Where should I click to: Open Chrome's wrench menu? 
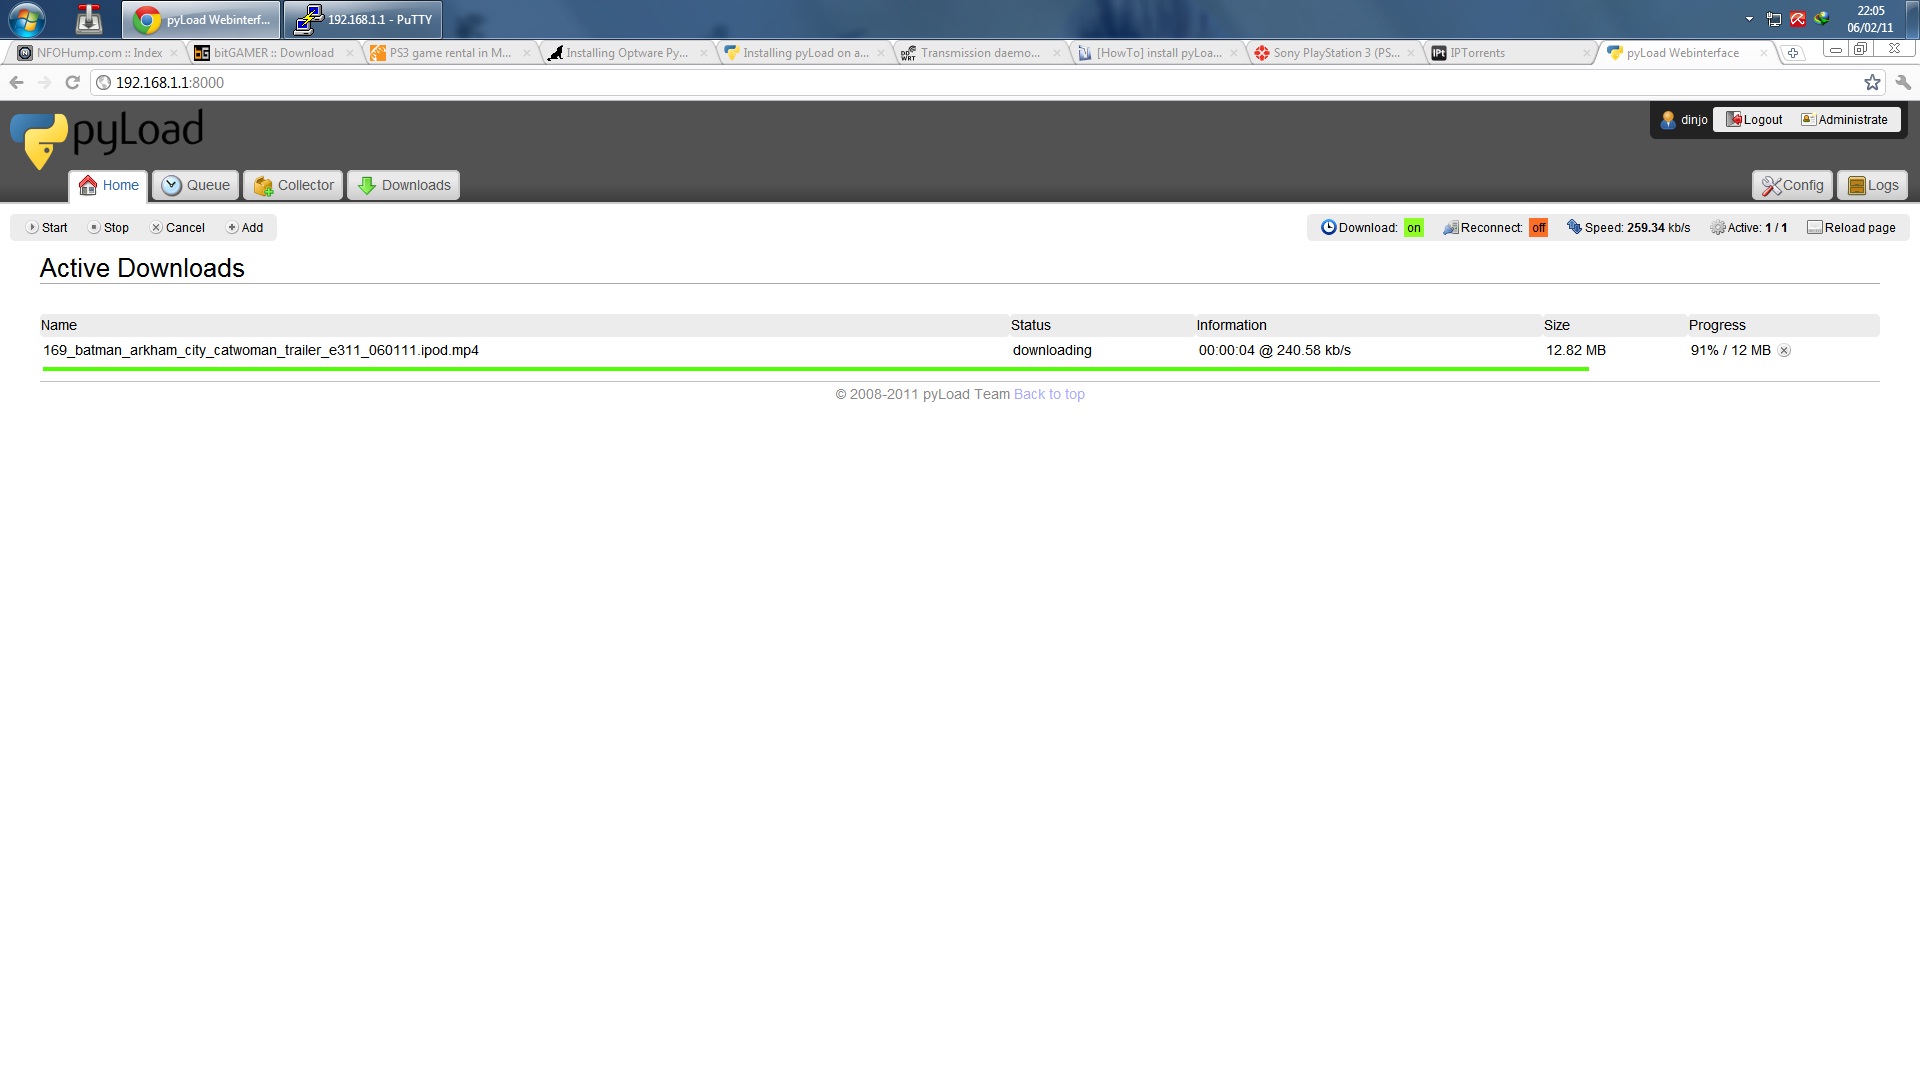pyautogui.click(x=1903, y=83)
